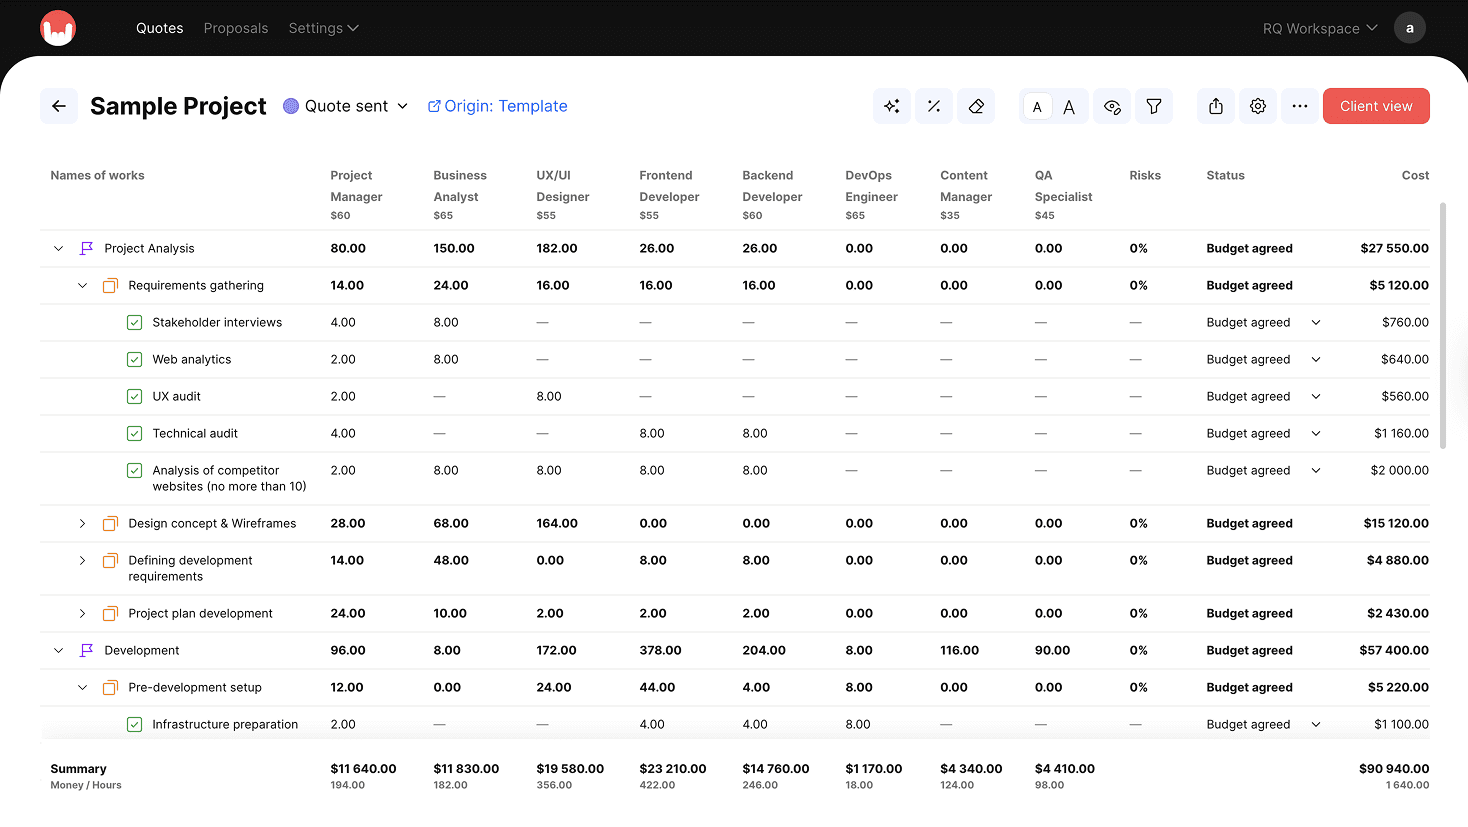Click the share export icon
The height and width of the screenshot is (827, 1468).
[1216, 106]
